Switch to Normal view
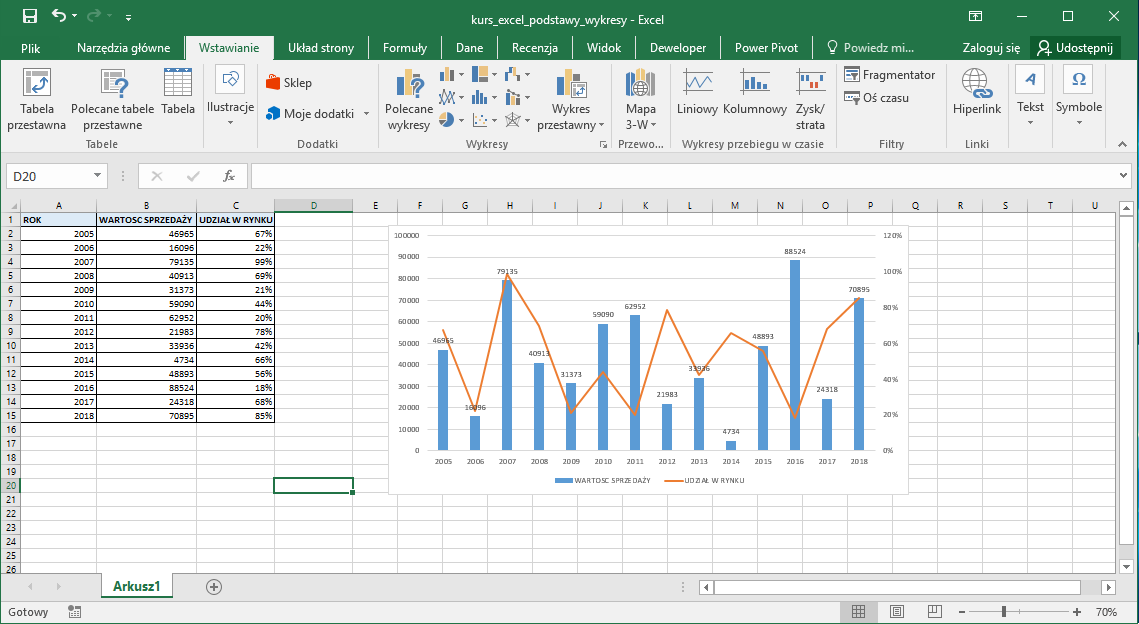 (x=858, y=612)
